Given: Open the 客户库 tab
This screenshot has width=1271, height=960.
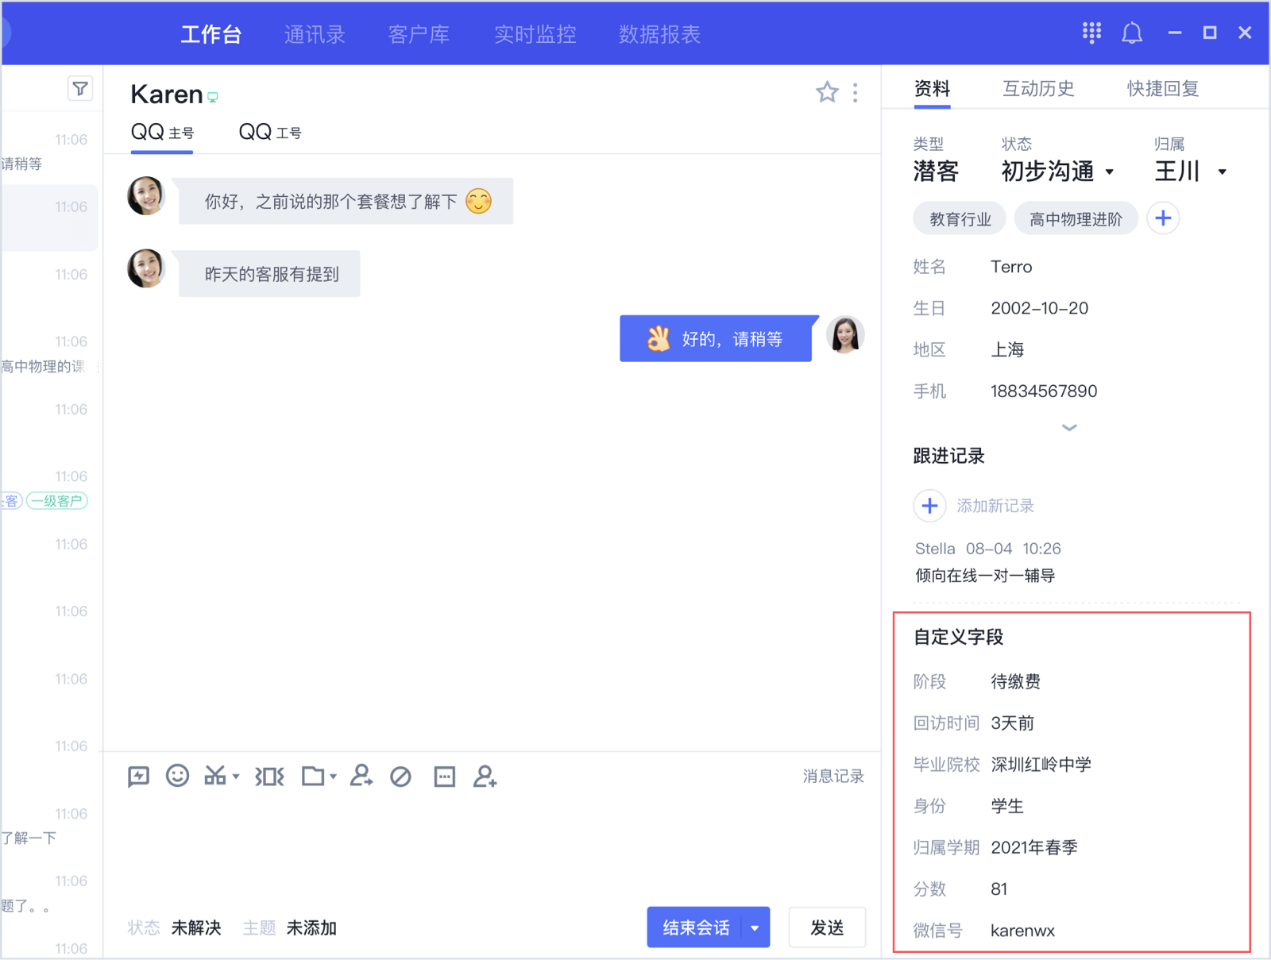Looking at the screenshot, I should (419, 34).
